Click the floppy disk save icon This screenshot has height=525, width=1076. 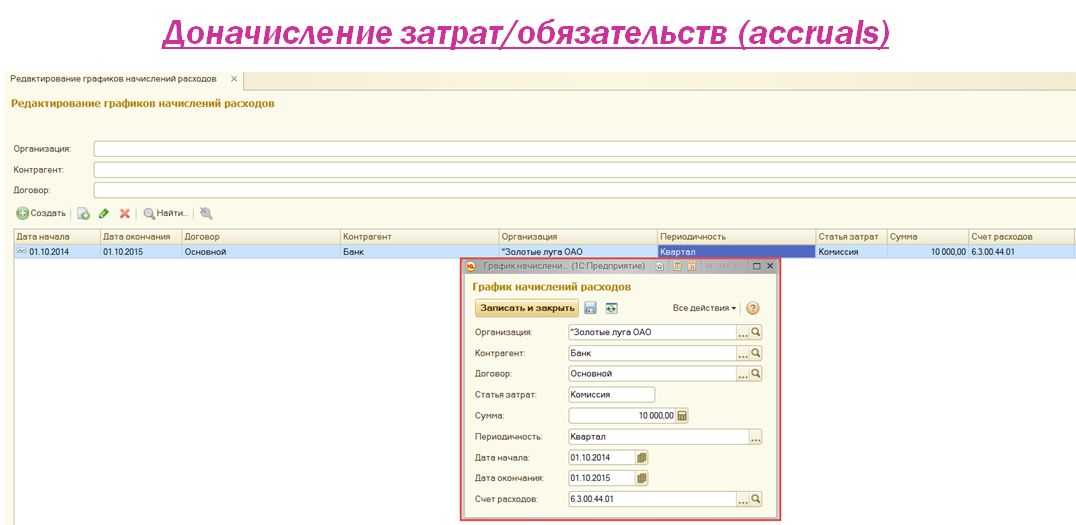[x=590, y=308]
